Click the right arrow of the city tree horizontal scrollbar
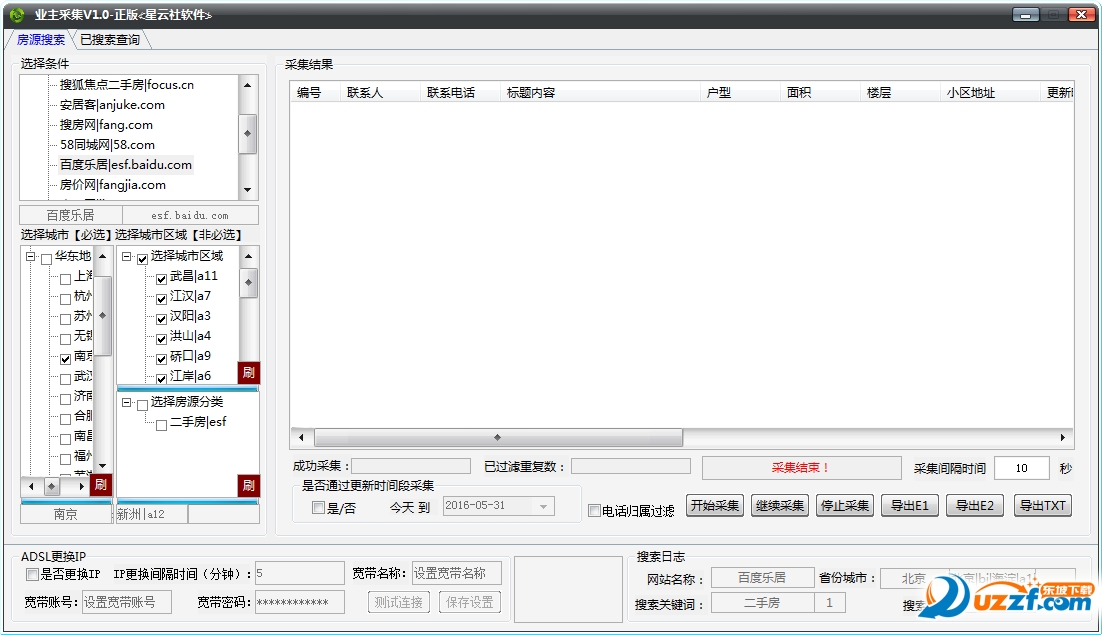 82,486
